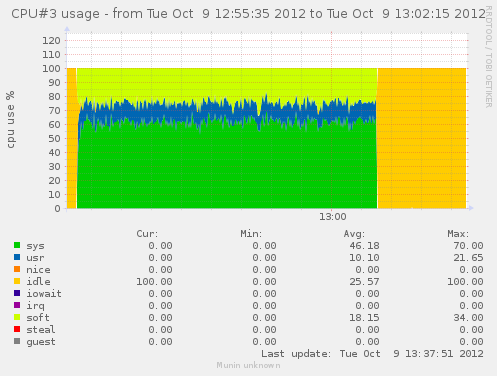Click the green sys legend color swatch

pos(17,245)
